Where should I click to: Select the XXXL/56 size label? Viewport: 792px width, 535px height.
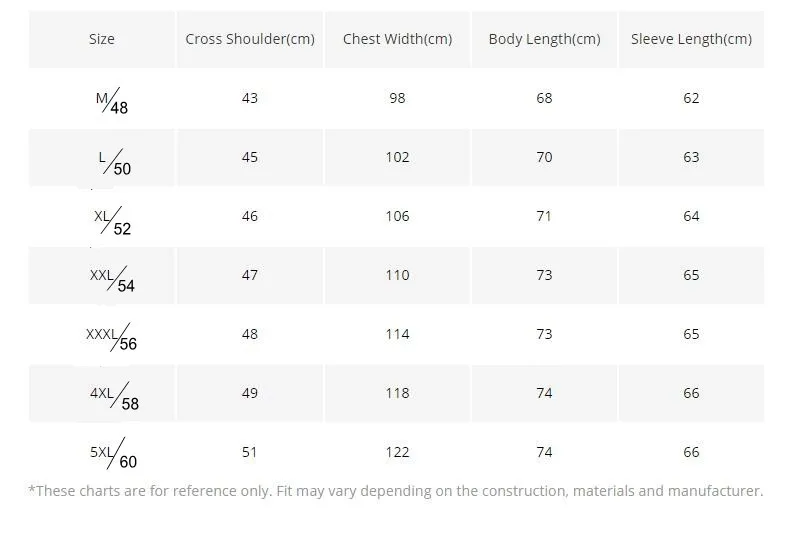111,337
